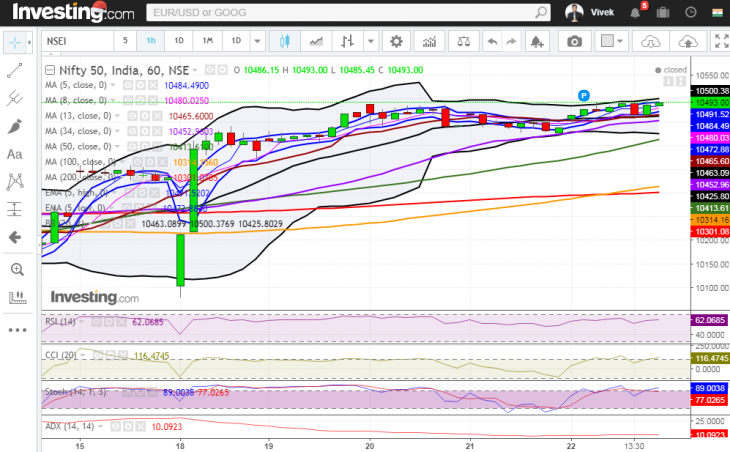Move the pane down with arrow button
Viewport: 730px width, 452px height.
(x=669, y=81)
